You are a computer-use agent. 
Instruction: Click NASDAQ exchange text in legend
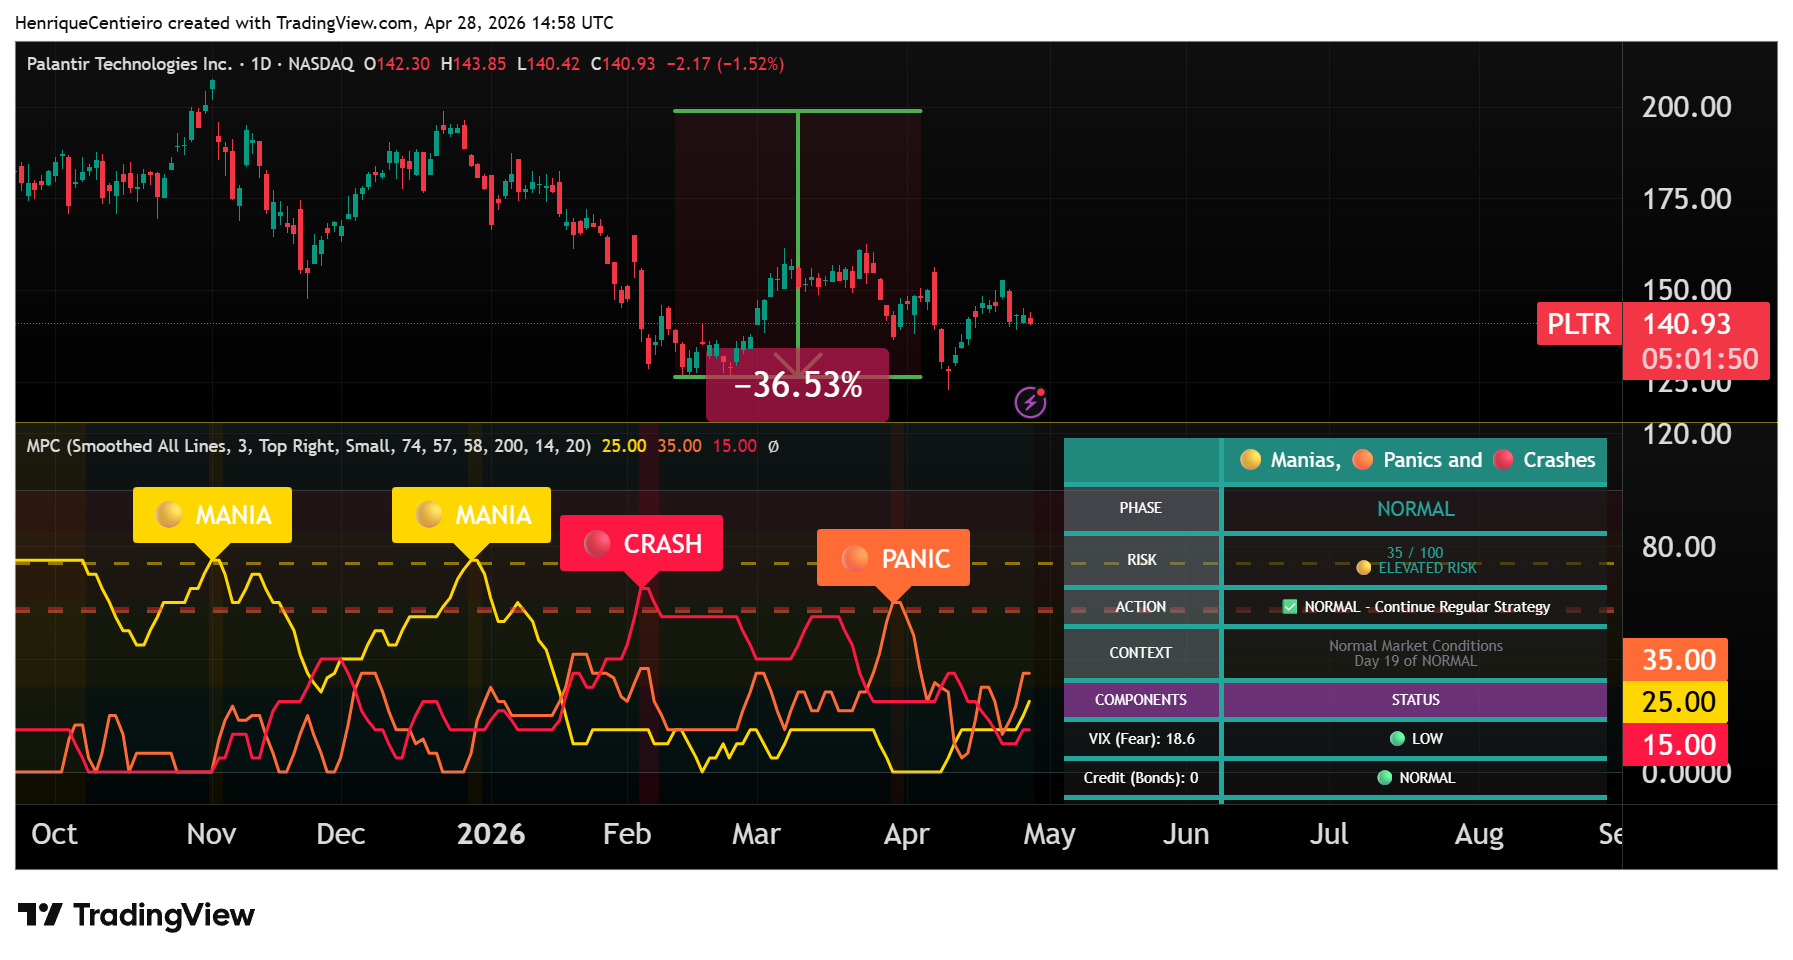click(x=321, y=64)
